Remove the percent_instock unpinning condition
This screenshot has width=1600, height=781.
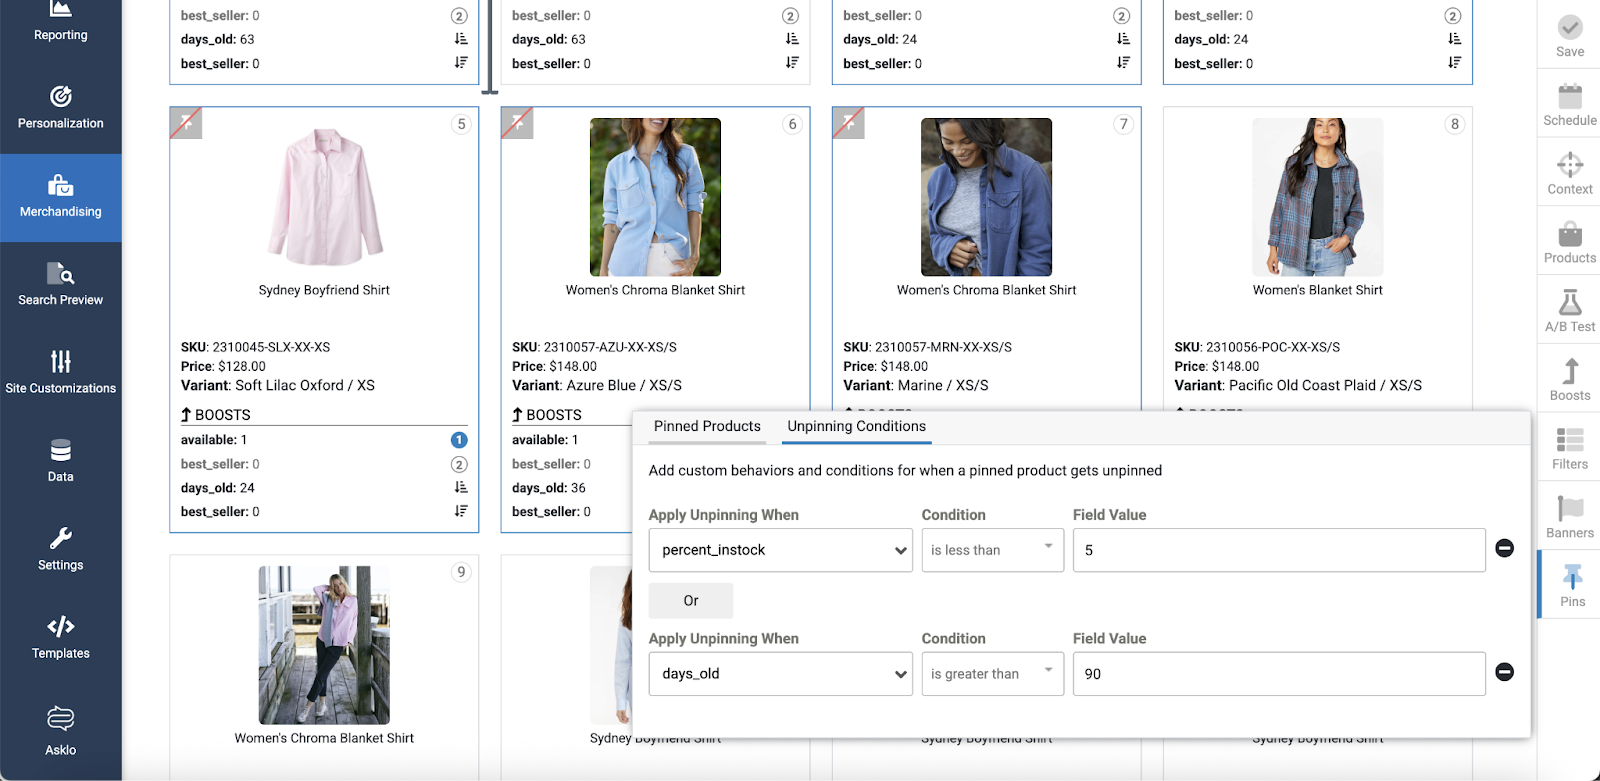(1504, 548)
